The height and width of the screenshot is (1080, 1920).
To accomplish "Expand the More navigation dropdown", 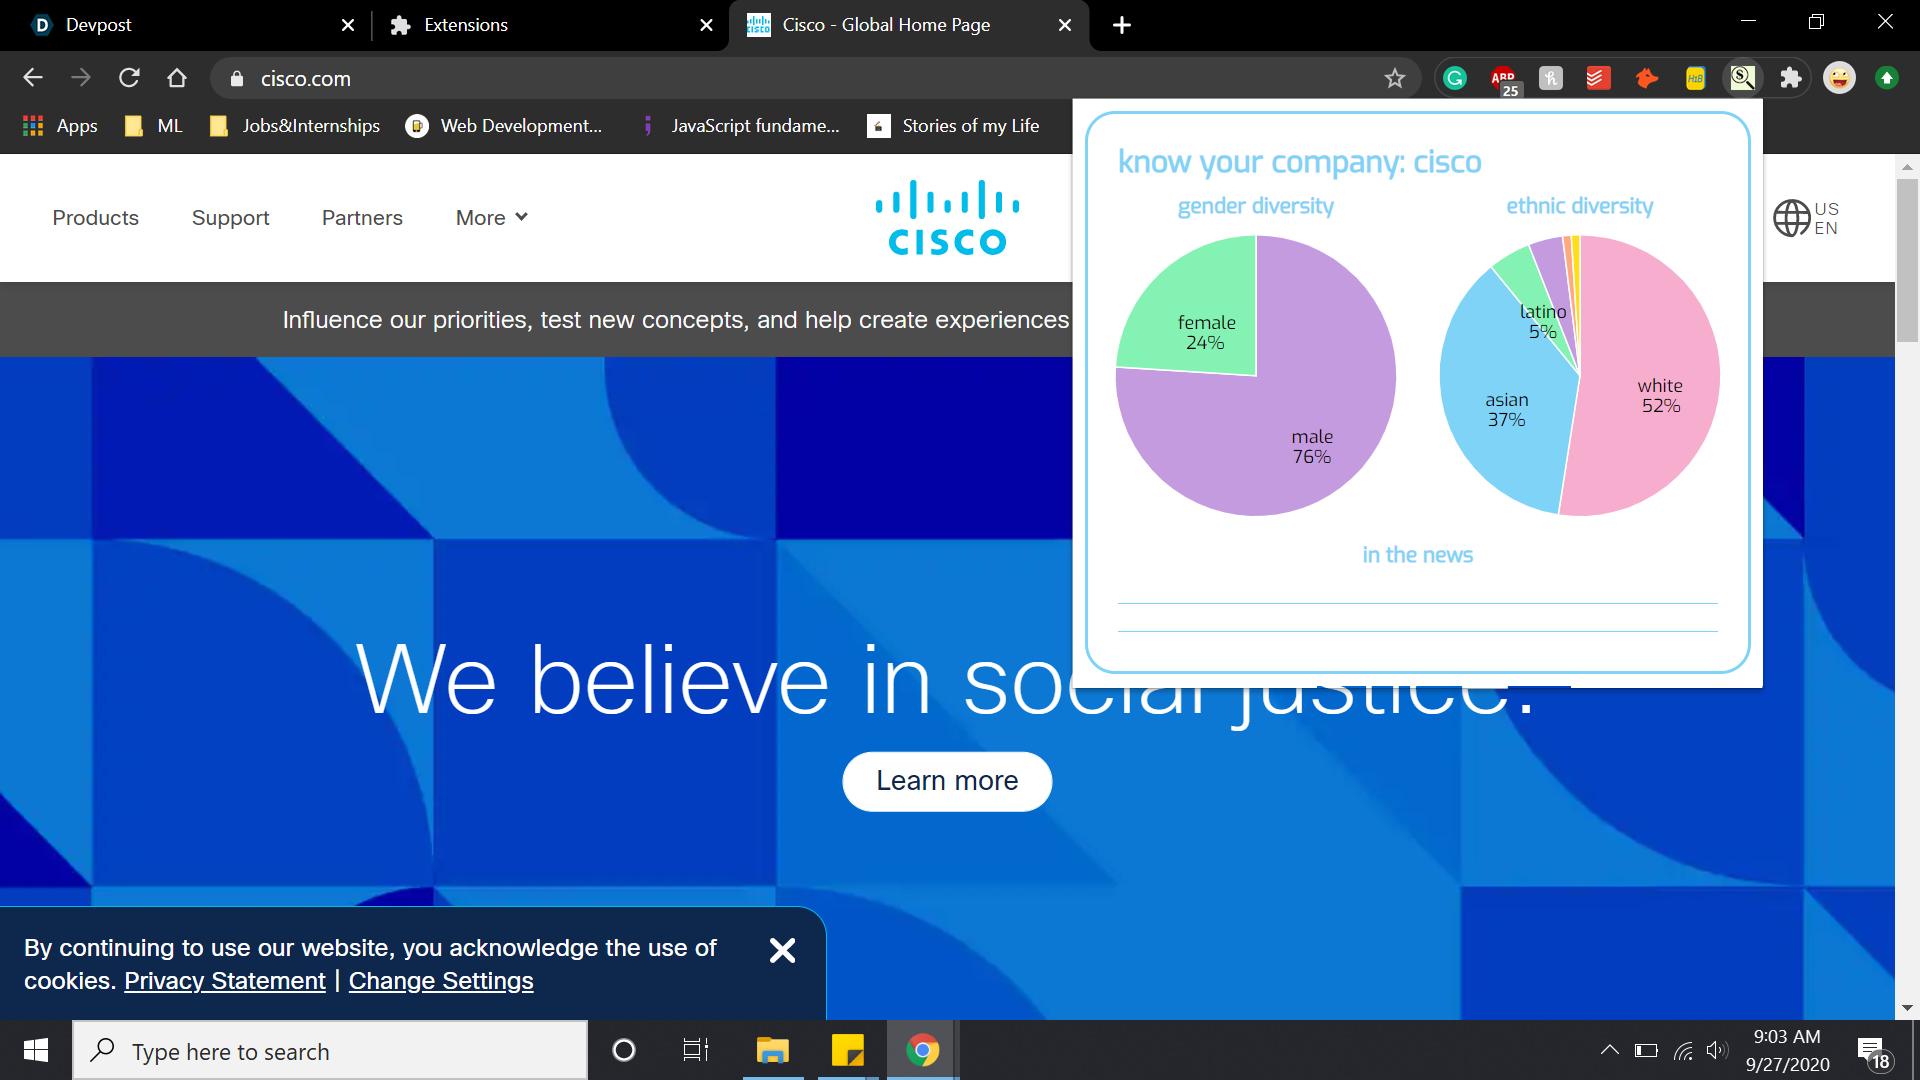I will click(x=491, y=218).
